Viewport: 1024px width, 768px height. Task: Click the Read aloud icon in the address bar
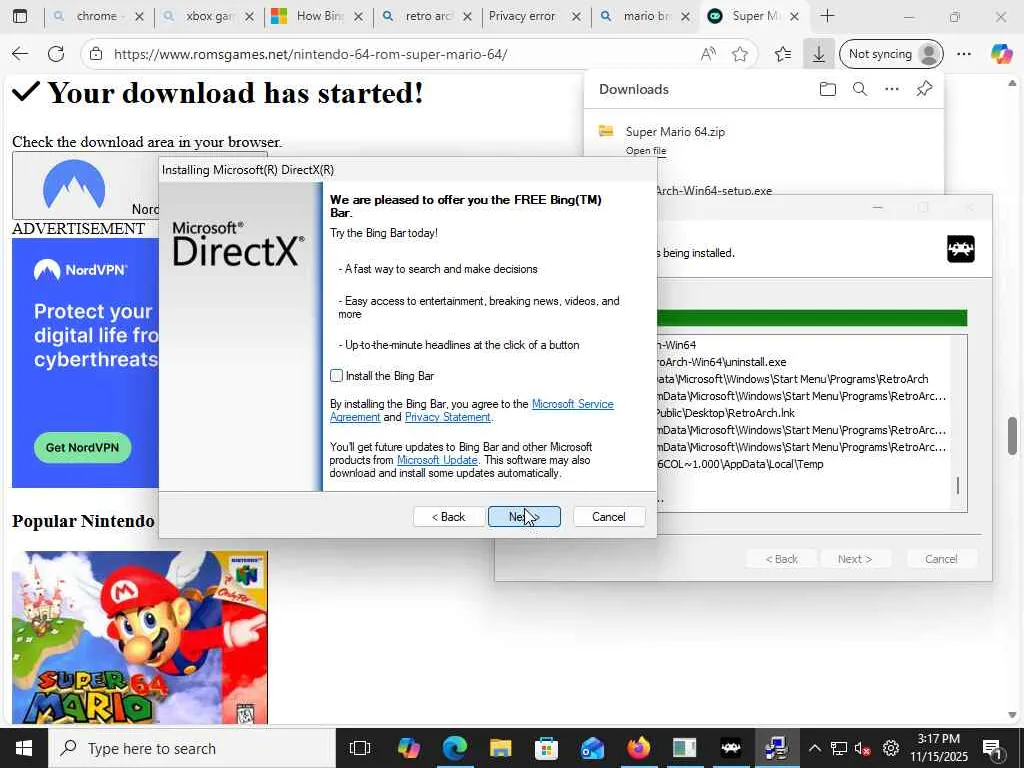708,54
